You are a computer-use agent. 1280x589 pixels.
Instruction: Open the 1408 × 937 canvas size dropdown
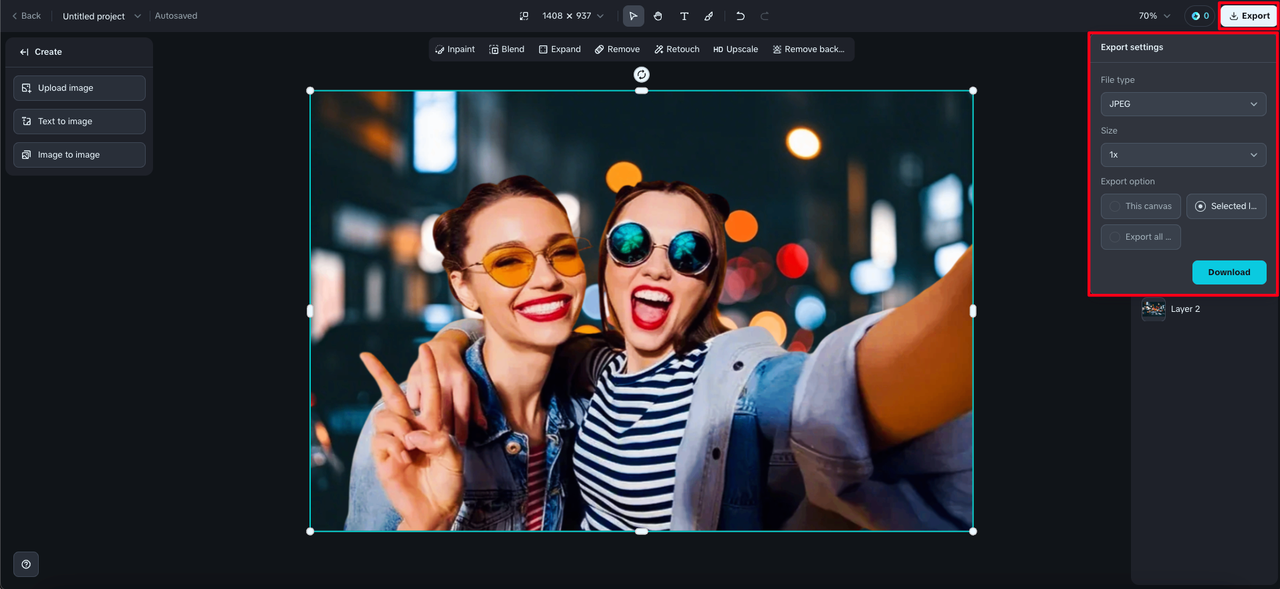pos(573,16)
